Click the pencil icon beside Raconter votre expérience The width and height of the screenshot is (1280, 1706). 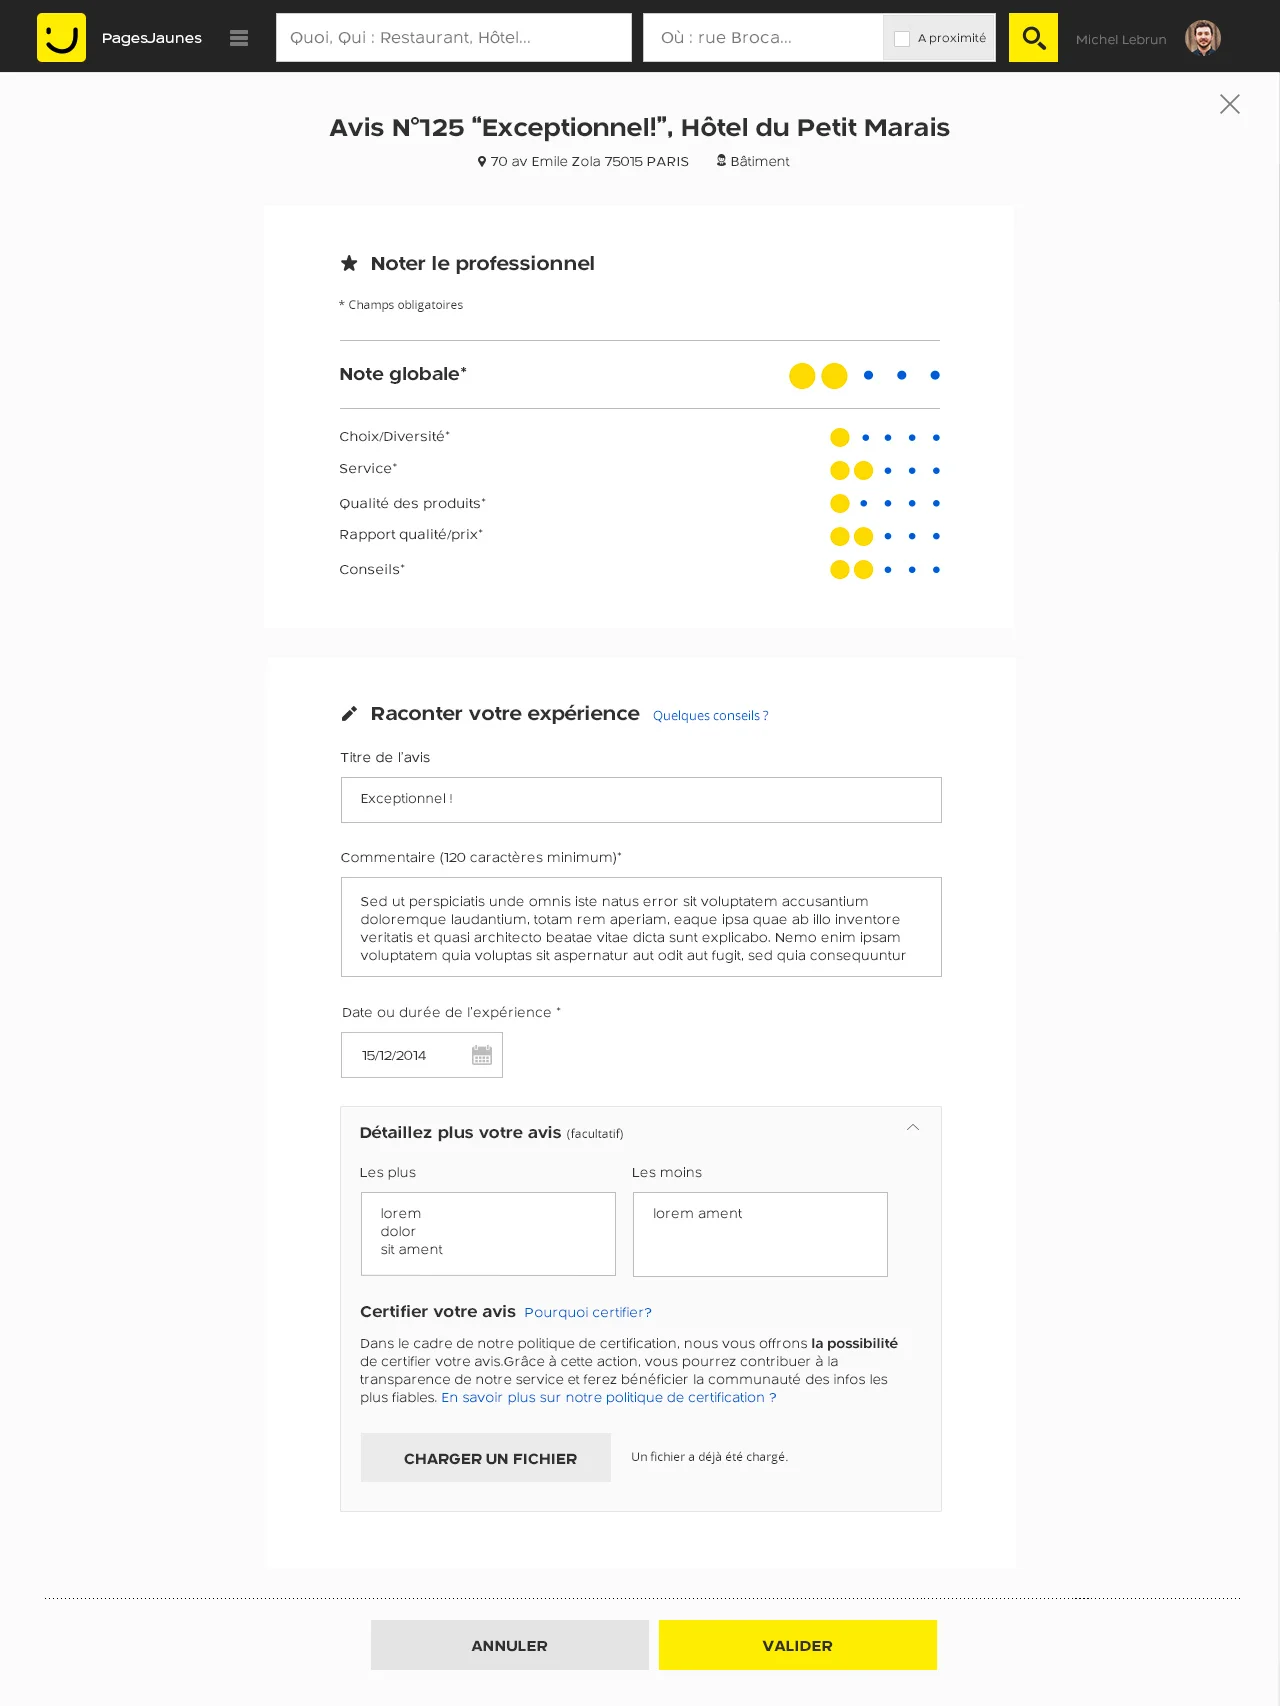349,713
